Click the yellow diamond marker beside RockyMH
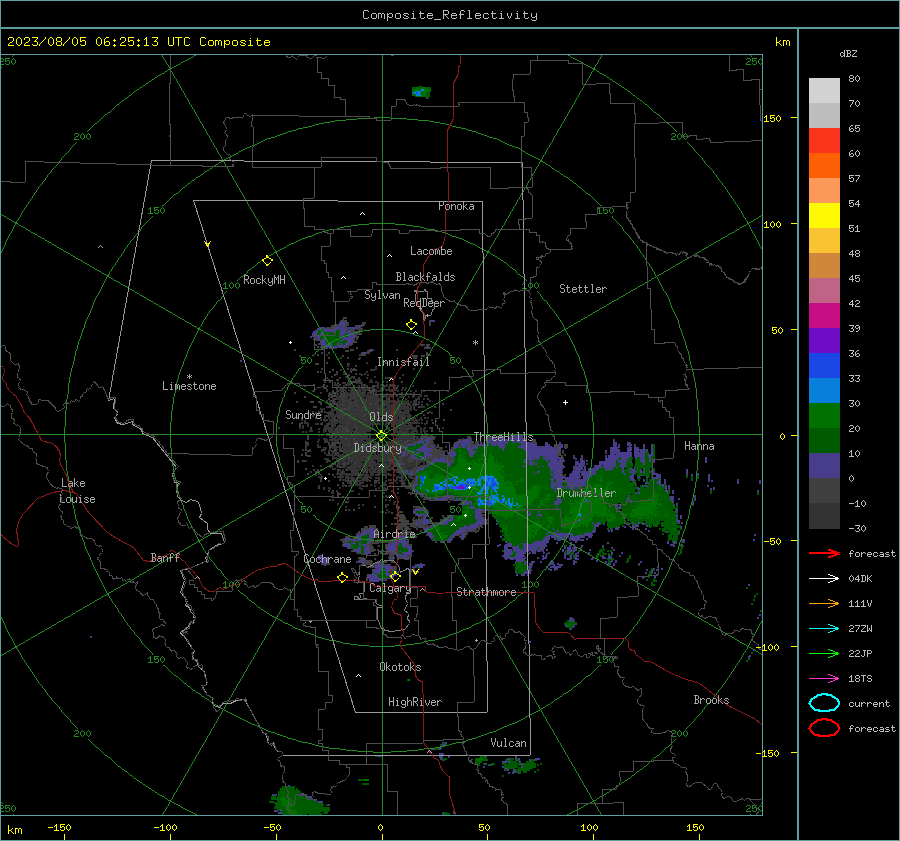900x841 pixels. pyautogui.click(x=267, y=261)
